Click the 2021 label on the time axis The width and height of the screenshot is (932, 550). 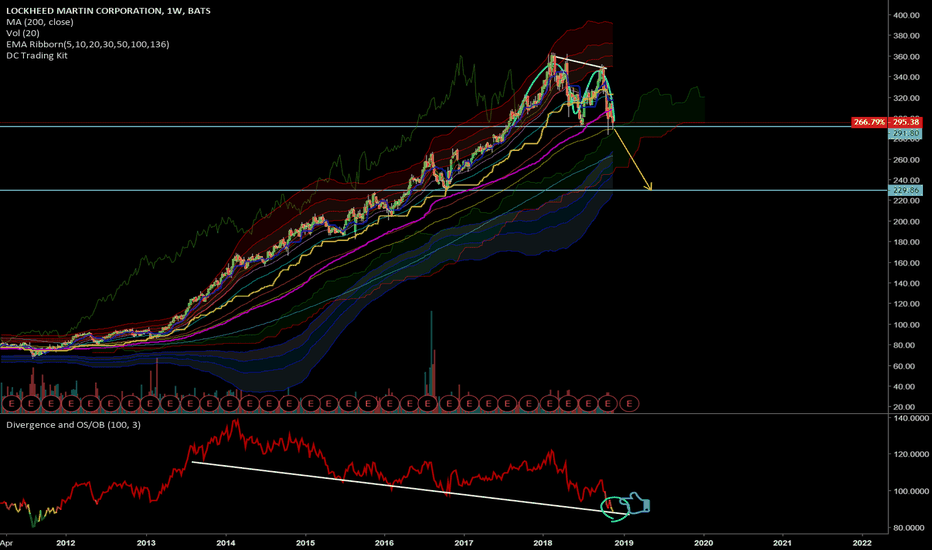pos(782,542)
